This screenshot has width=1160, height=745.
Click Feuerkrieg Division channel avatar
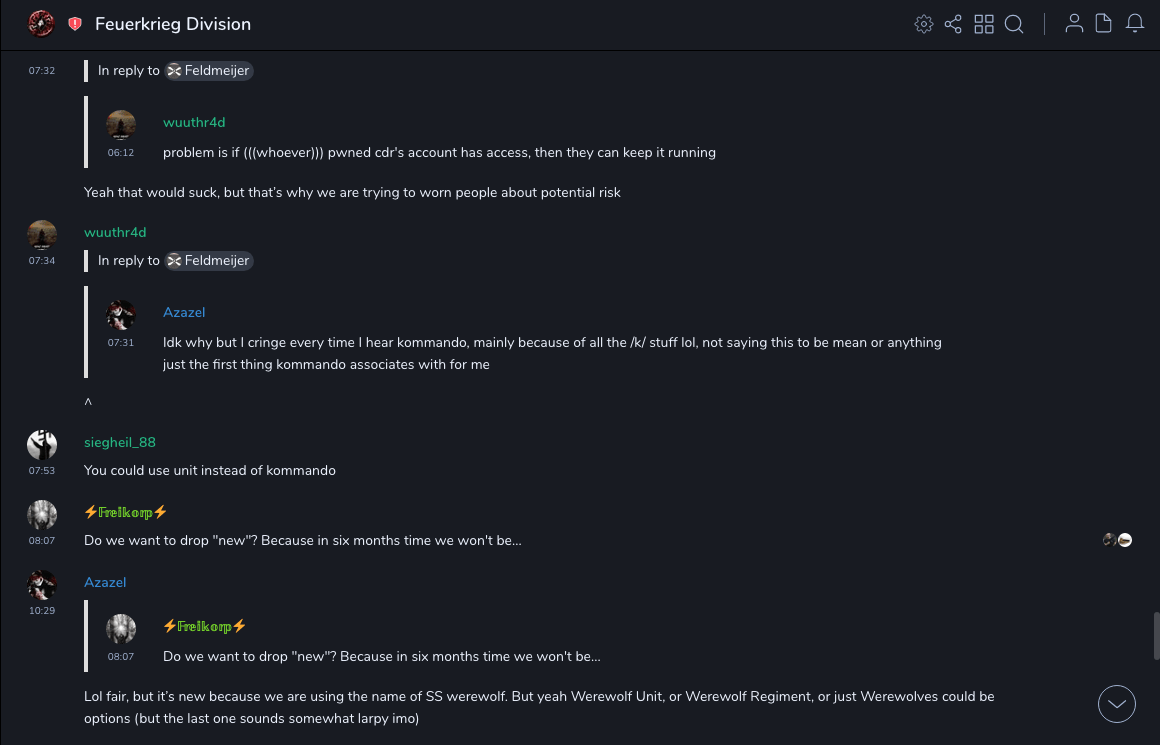coord(41,24)
